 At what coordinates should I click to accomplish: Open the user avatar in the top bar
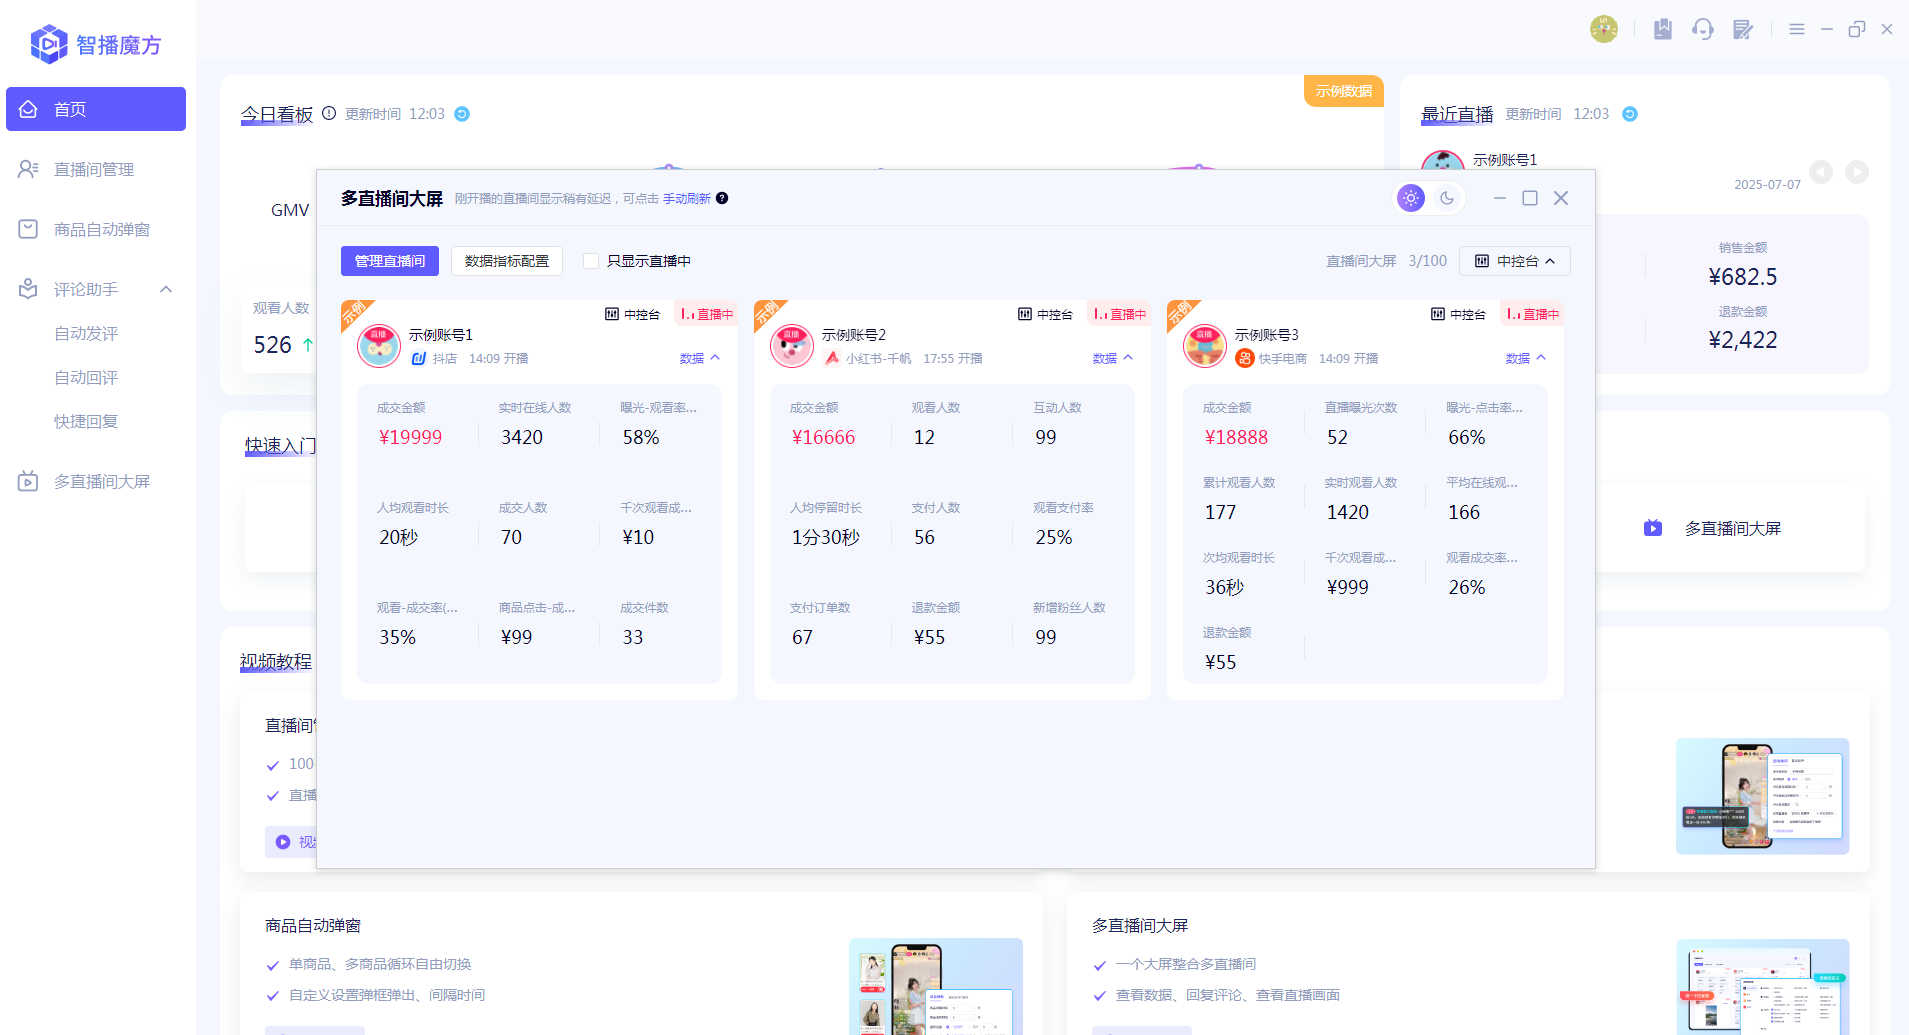1604,29
